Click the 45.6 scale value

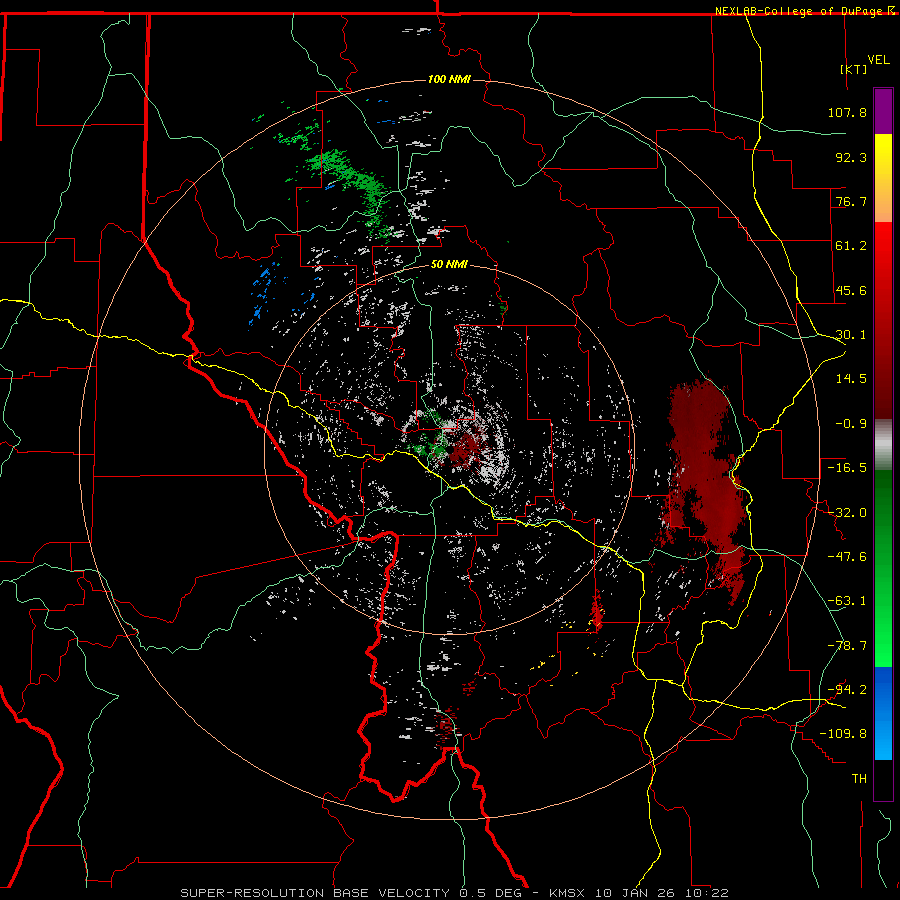pos(851,290)
